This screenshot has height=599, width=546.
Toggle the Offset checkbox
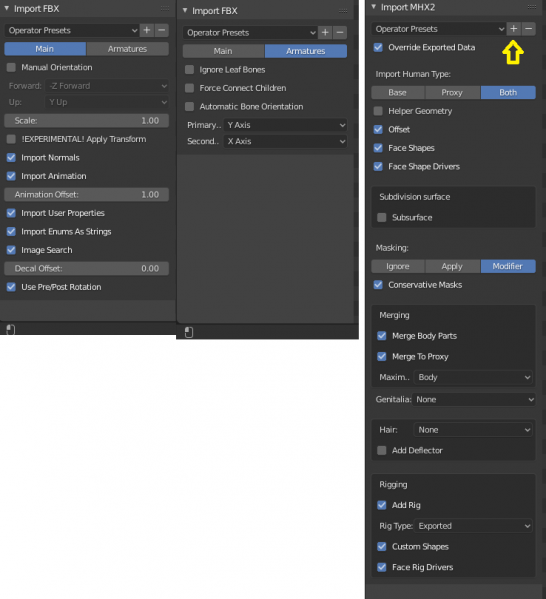click(x=378, y=130)
